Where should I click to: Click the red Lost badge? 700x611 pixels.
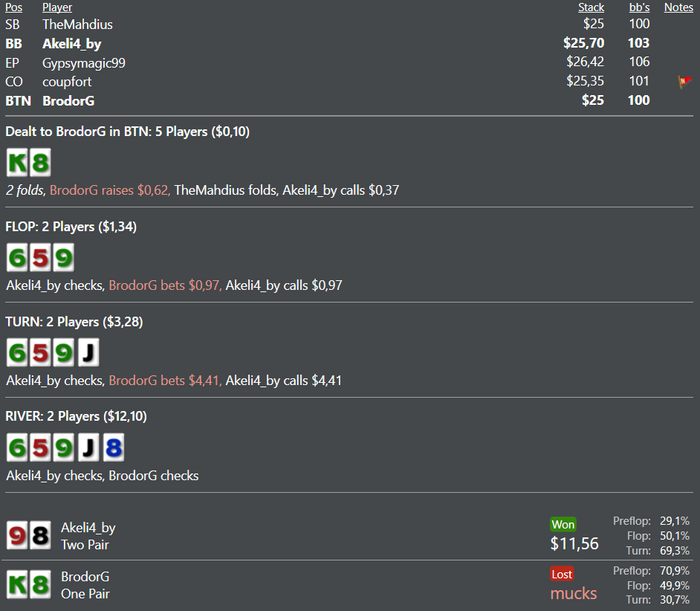pyautogui.click(x=562, y=574)
